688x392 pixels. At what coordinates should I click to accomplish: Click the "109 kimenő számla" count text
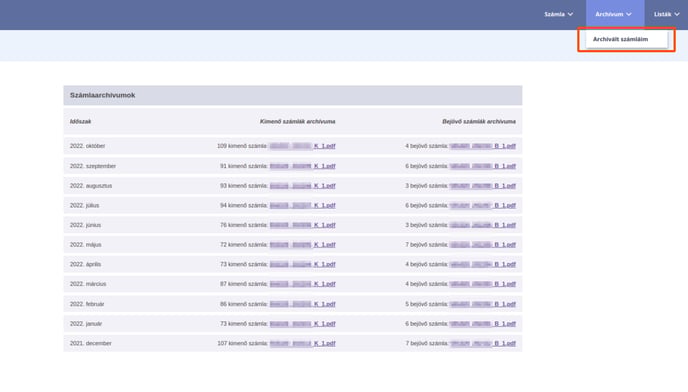[x=242, y=146]
